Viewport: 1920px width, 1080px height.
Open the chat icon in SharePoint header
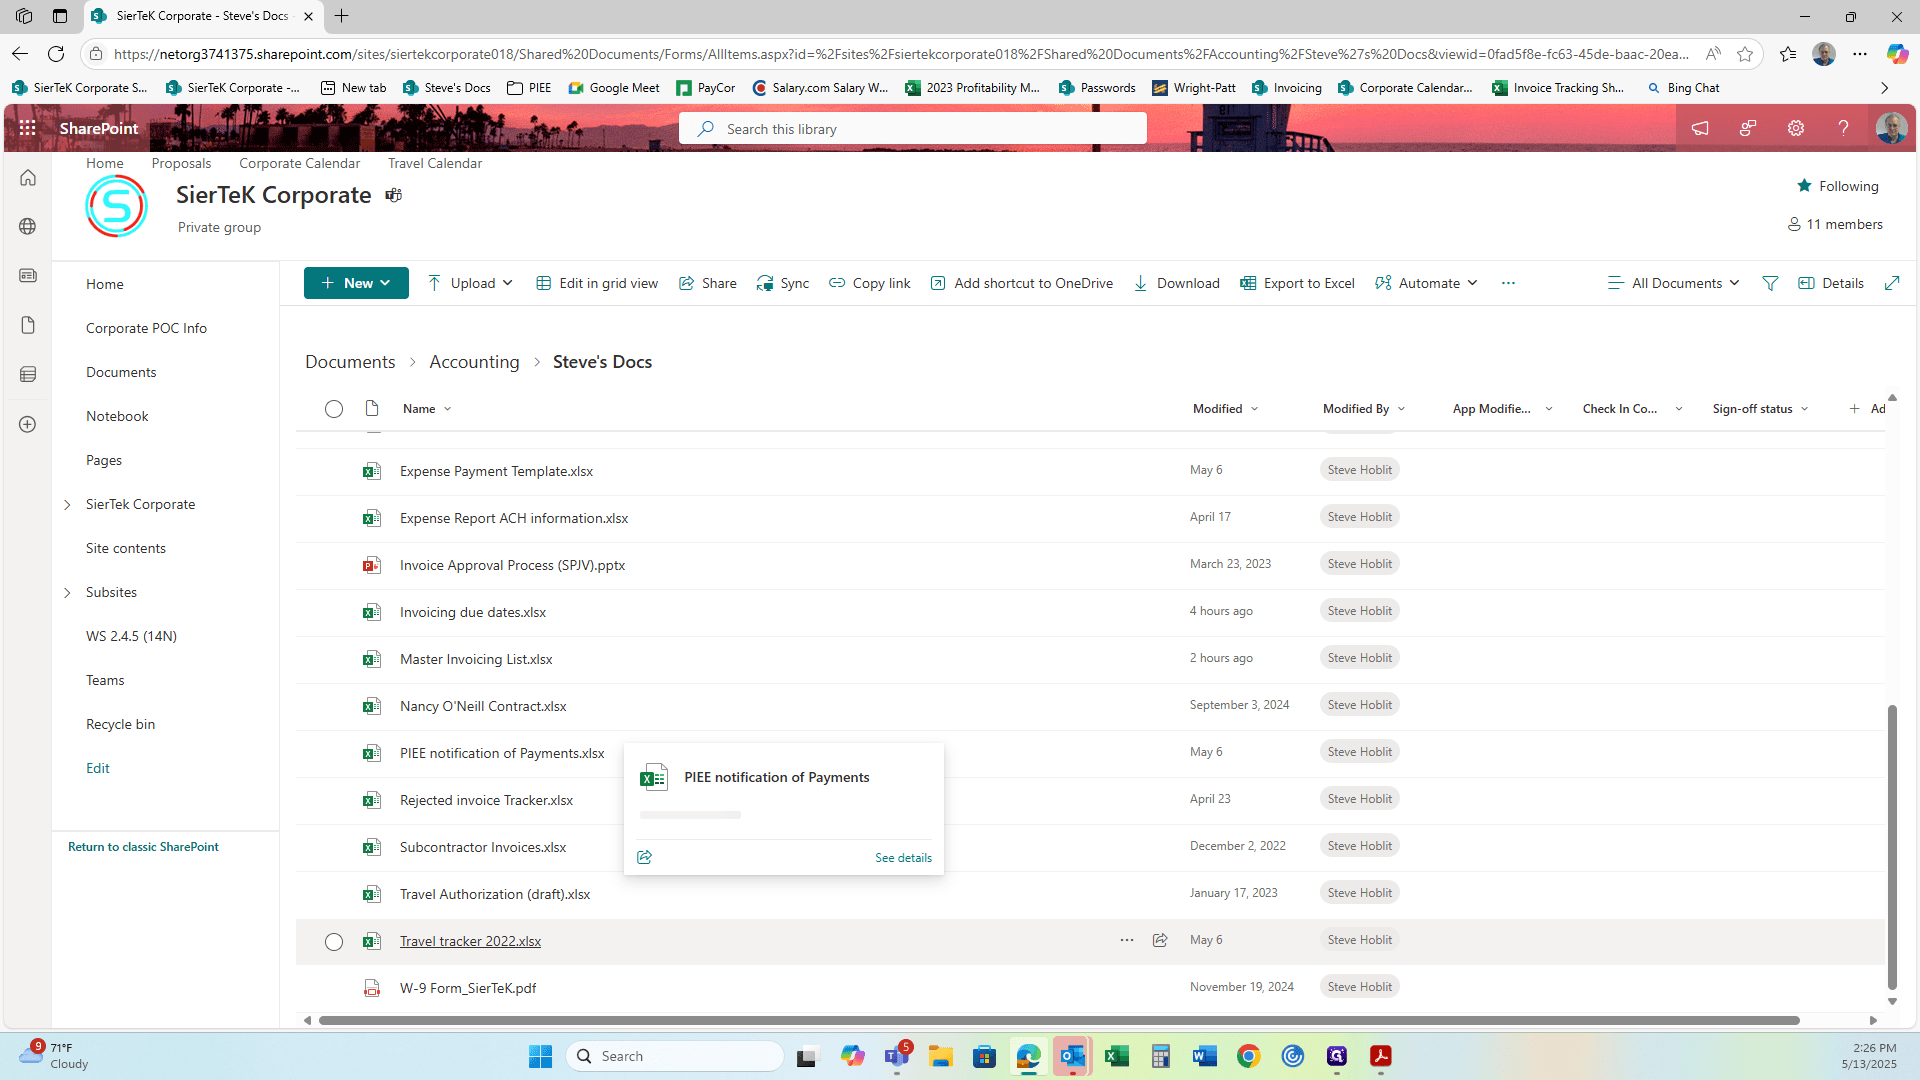1748,128
